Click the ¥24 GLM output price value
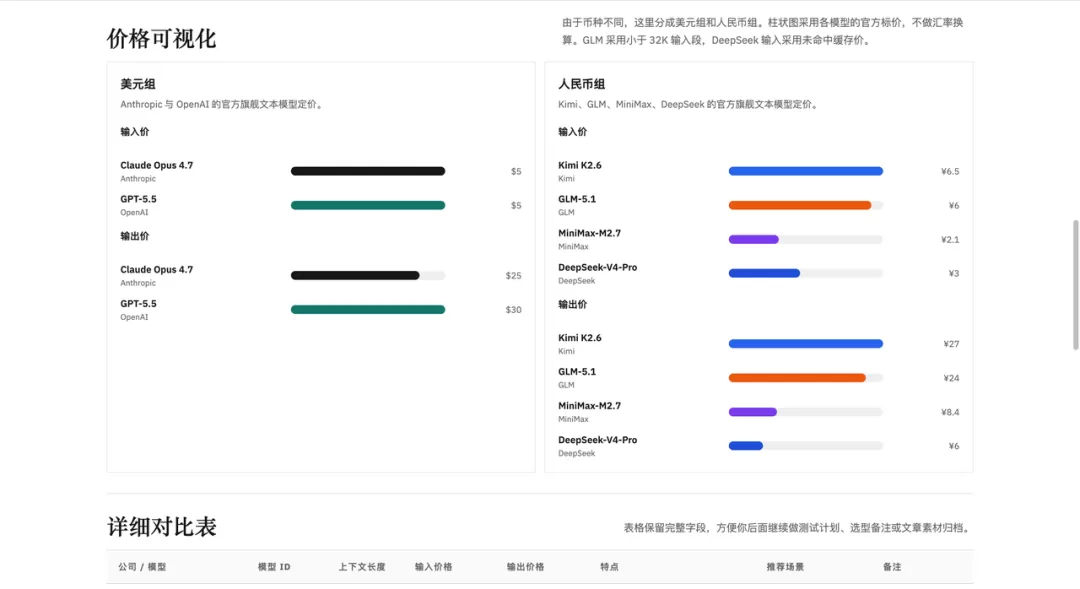 951,378
